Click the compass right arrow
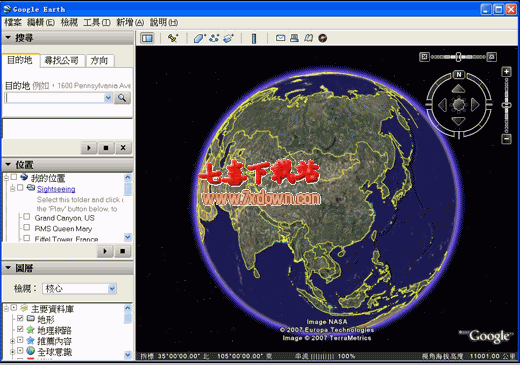Image resolution: width=520 pixels, height=365 pixels. (x=475, y=105)
